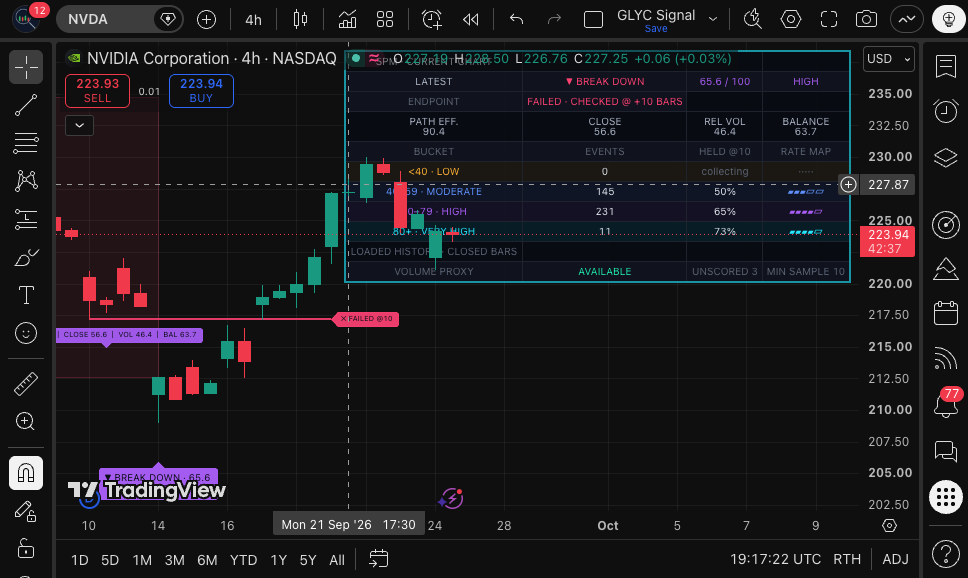Screen dimensions: 968x578
Task: Click the 223.93 SELL button
Action: pos(98,91)
